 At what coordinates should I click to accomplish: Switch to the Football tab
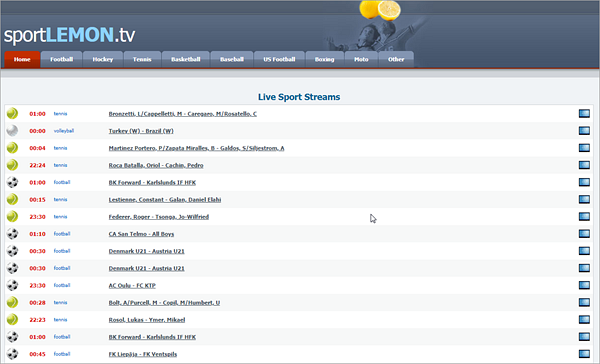(x=61, y=59)
